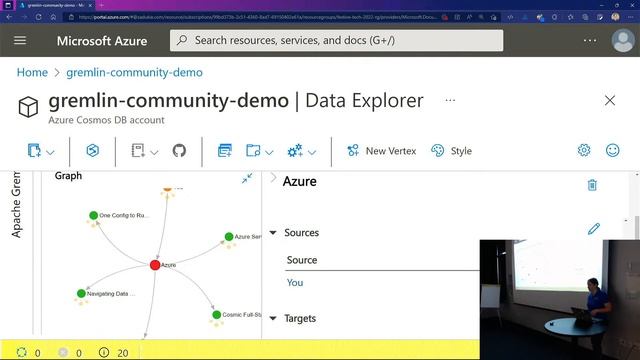
Task: Open the feedback smiley icon
Action: click(612, 150)
